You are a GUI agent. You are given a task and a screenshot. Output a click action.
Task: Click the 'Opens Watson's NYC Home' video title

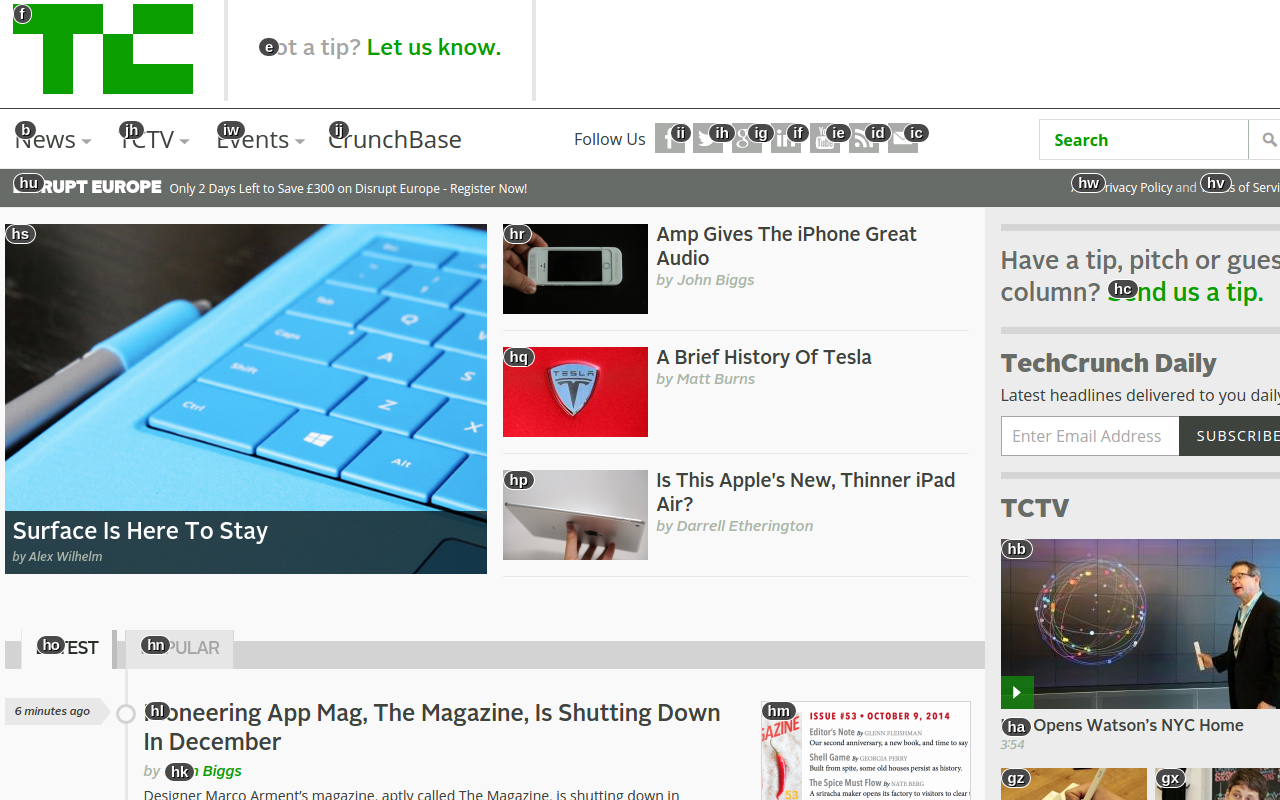[x=1123, y=725]
